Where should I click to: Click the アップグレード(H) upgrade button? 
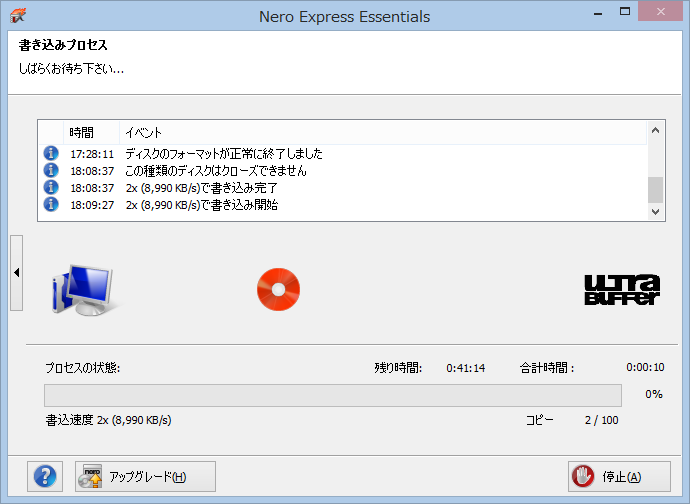[x=145, y=476]
